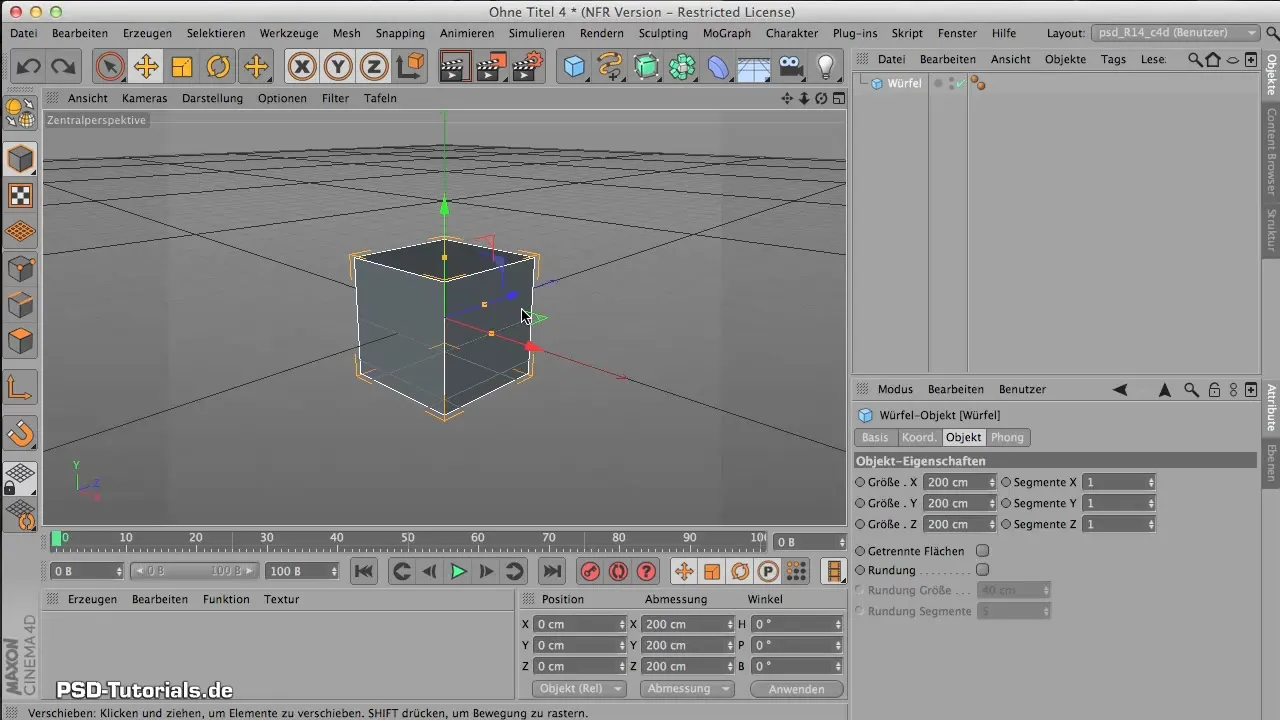Select the Scale tool
The height and width of the screenshot is (720, 1280).
(182, 67)
